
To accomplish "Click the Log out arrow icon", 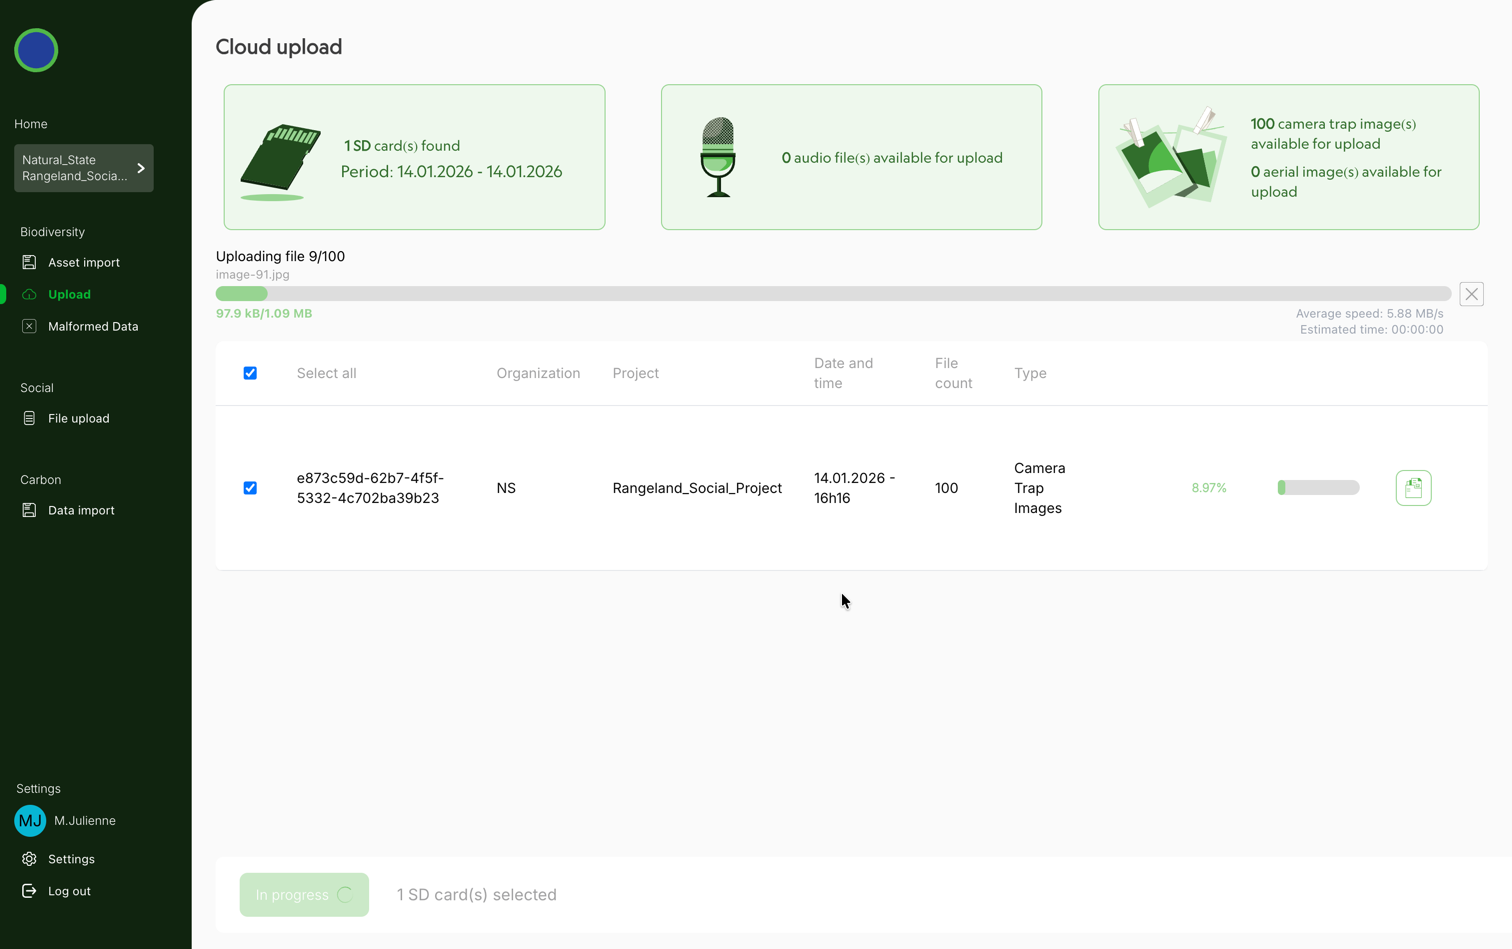I will [29, 891].
